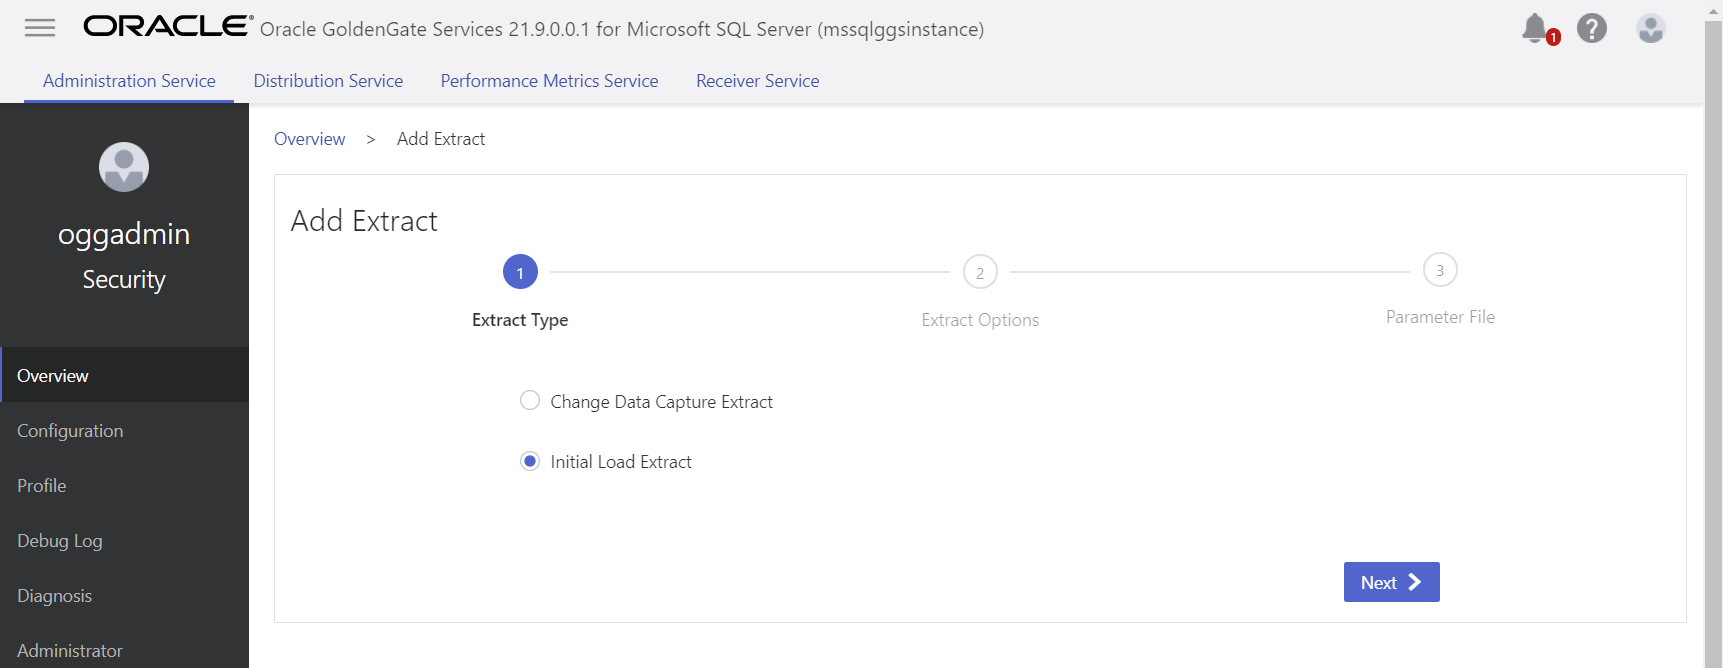Screen dimensions: 1723x668
Task: Open the notifications bell
Action: [x=1535, y=28]
